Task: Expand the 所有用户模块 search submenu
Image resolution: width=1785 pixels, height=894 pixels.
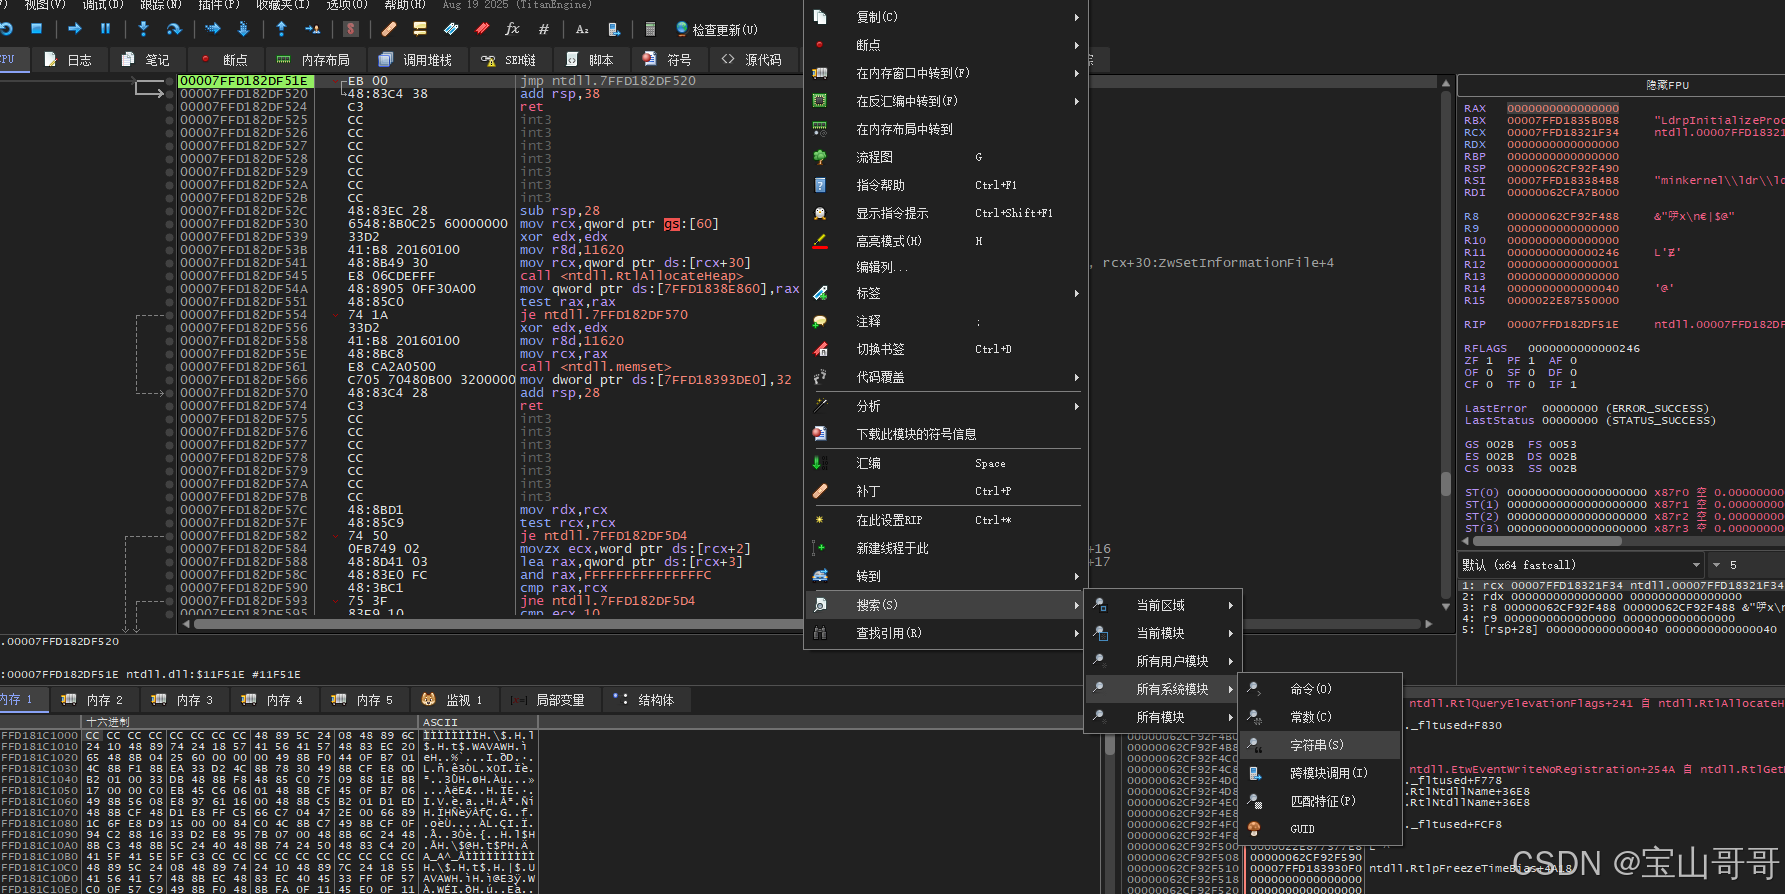Action: pyautogui.click(x=1164, y=661)
